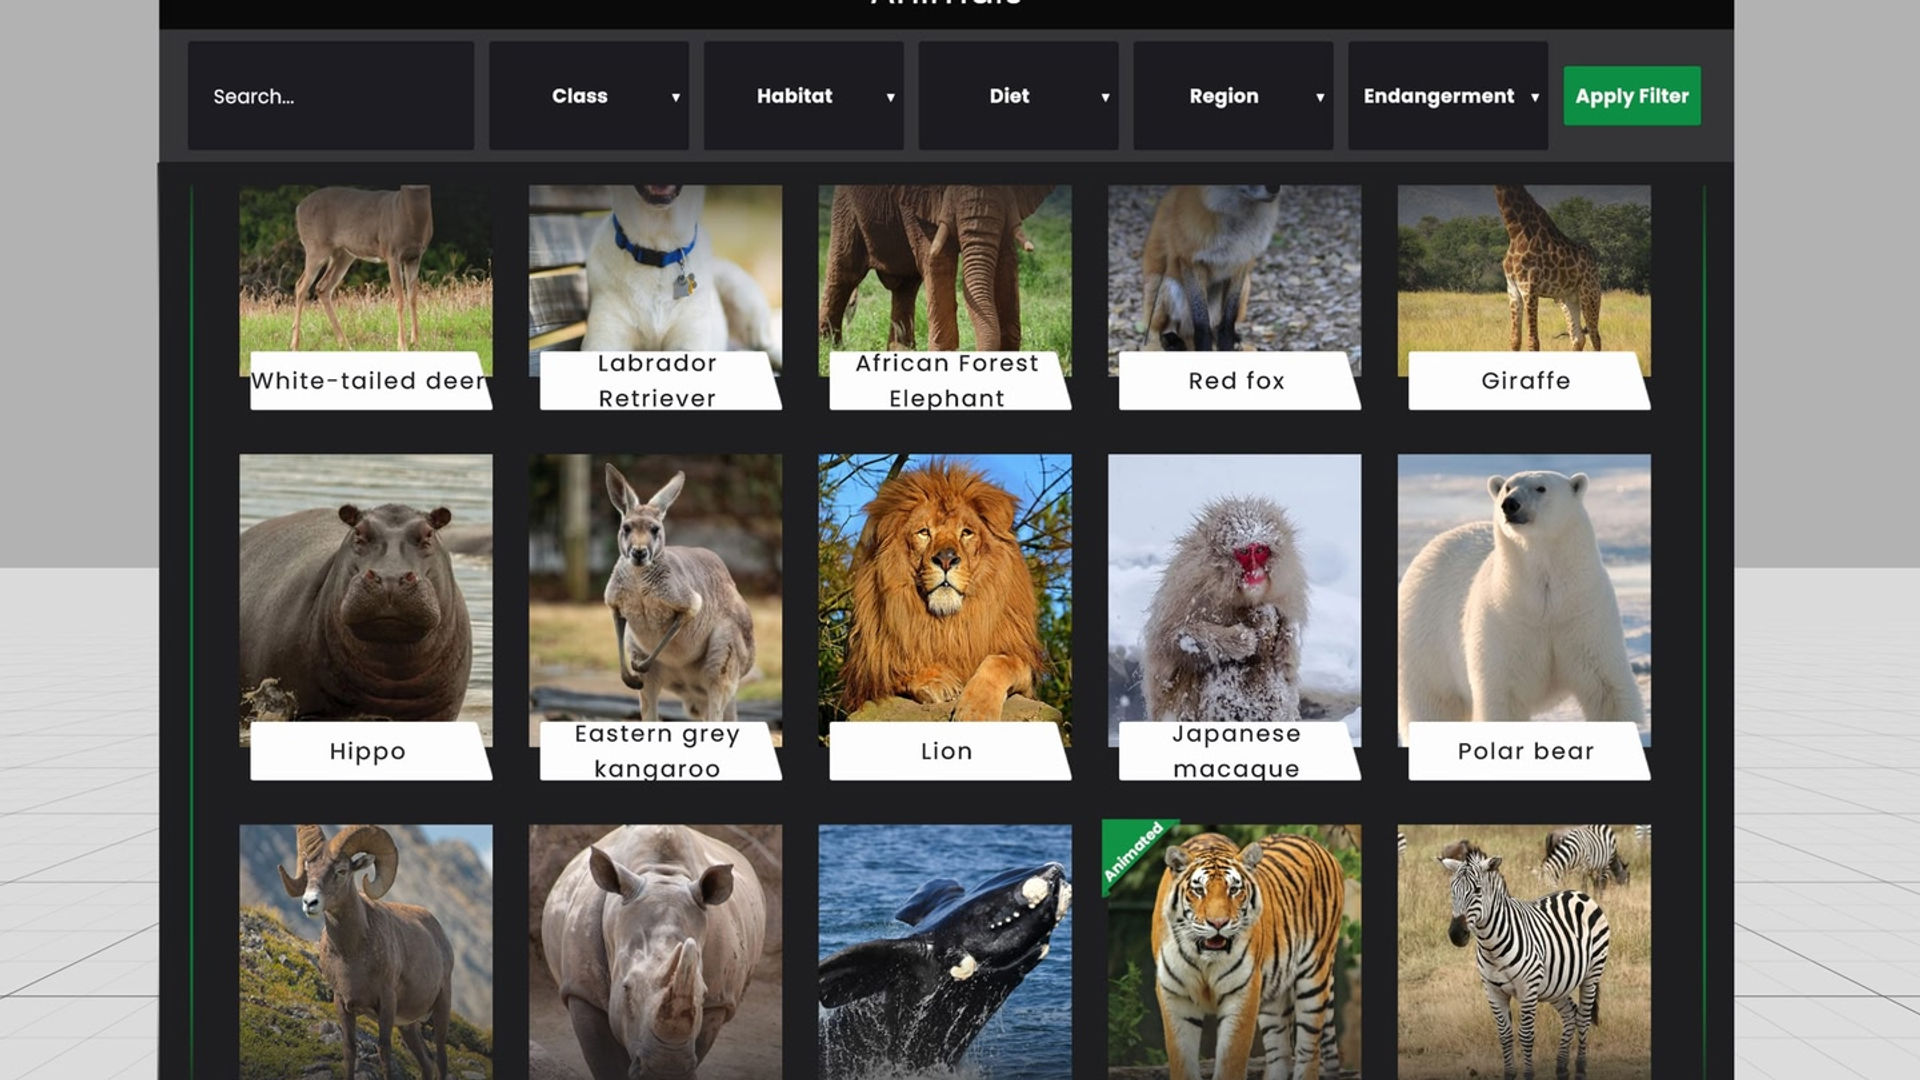
Task: Click the Animated badge on tiger
Action: pos(1134,852)
